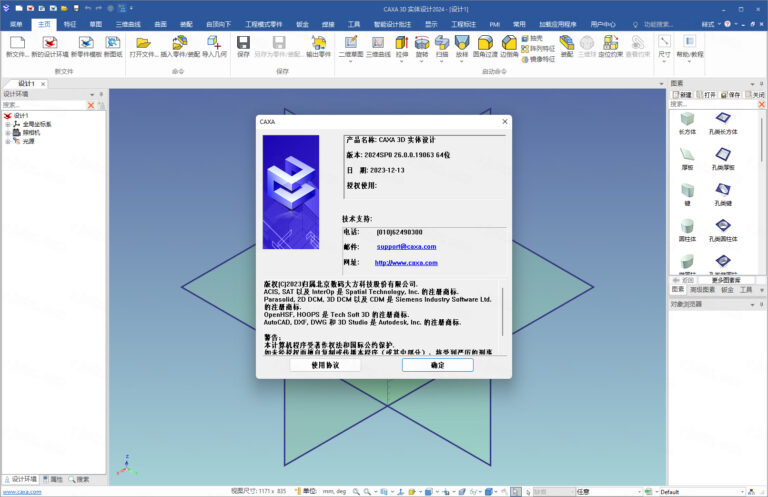Click the 导入几何 import icon

214,43
